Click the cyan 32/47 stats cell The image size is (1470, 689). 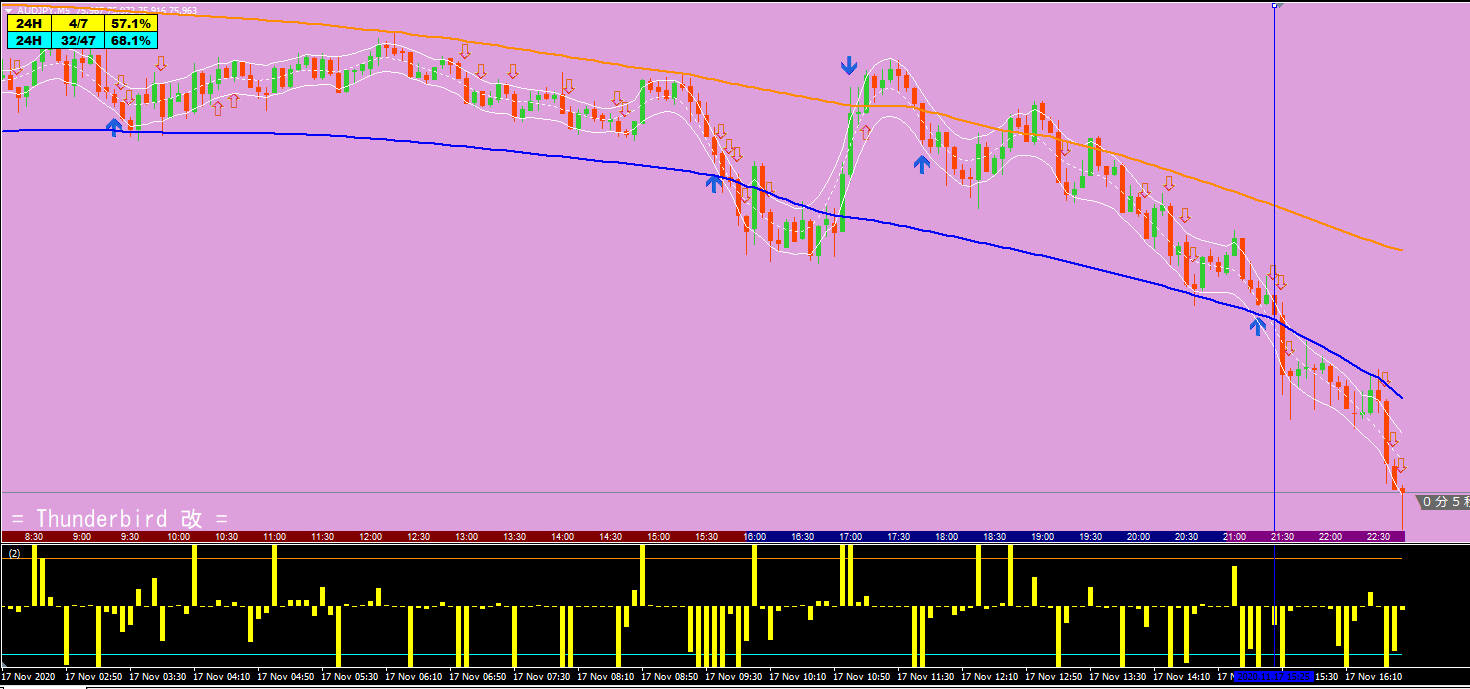(79, 40)
